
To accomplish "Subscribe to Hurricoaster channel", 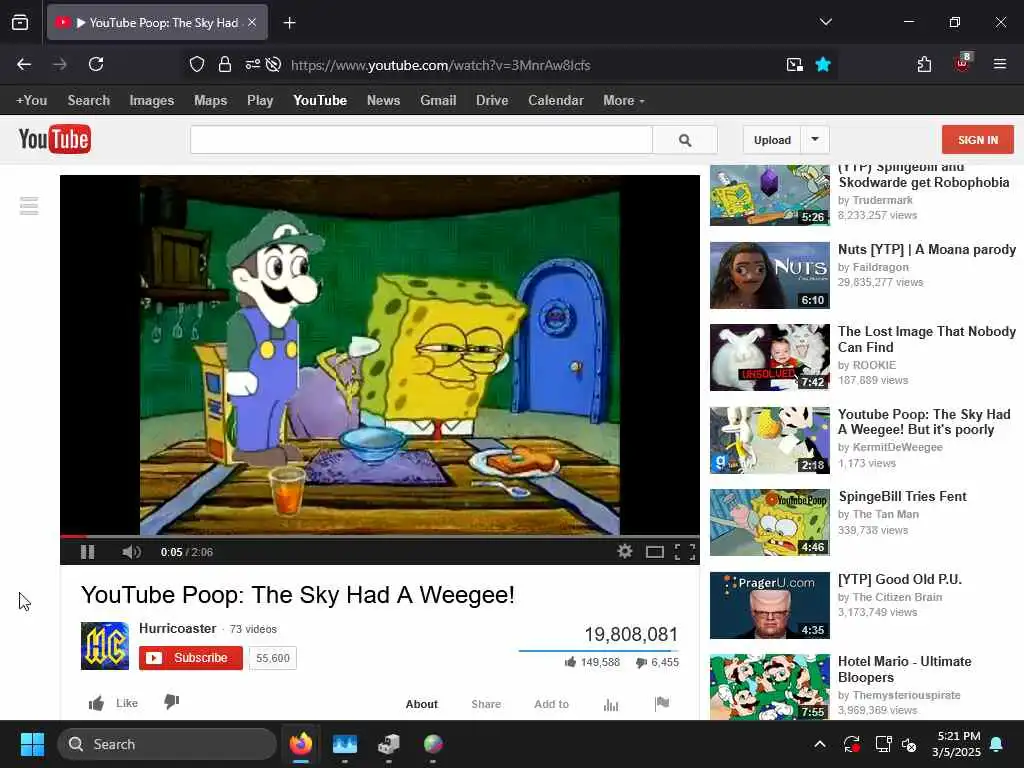I will pyautogui.click(x=191, y=658).
